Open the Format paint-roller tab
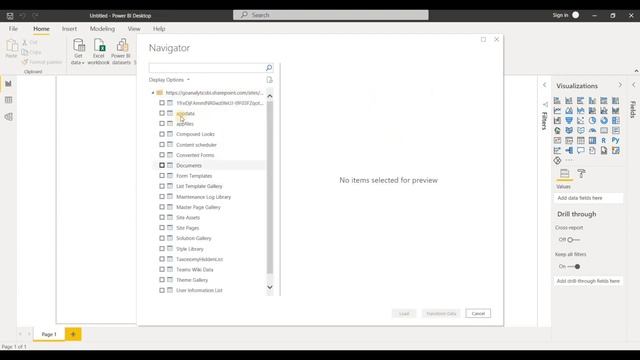This screenshot has width=640, height=360. [x=581, y=173]
